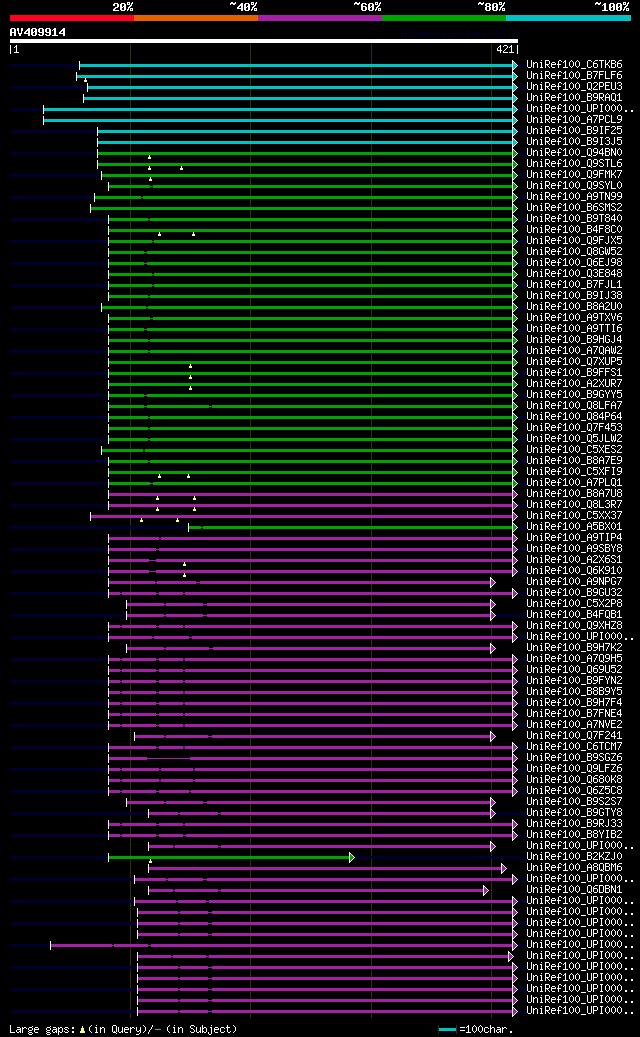Click the hit label UniRef100_Q7XUP5

[x=574, y=362]
